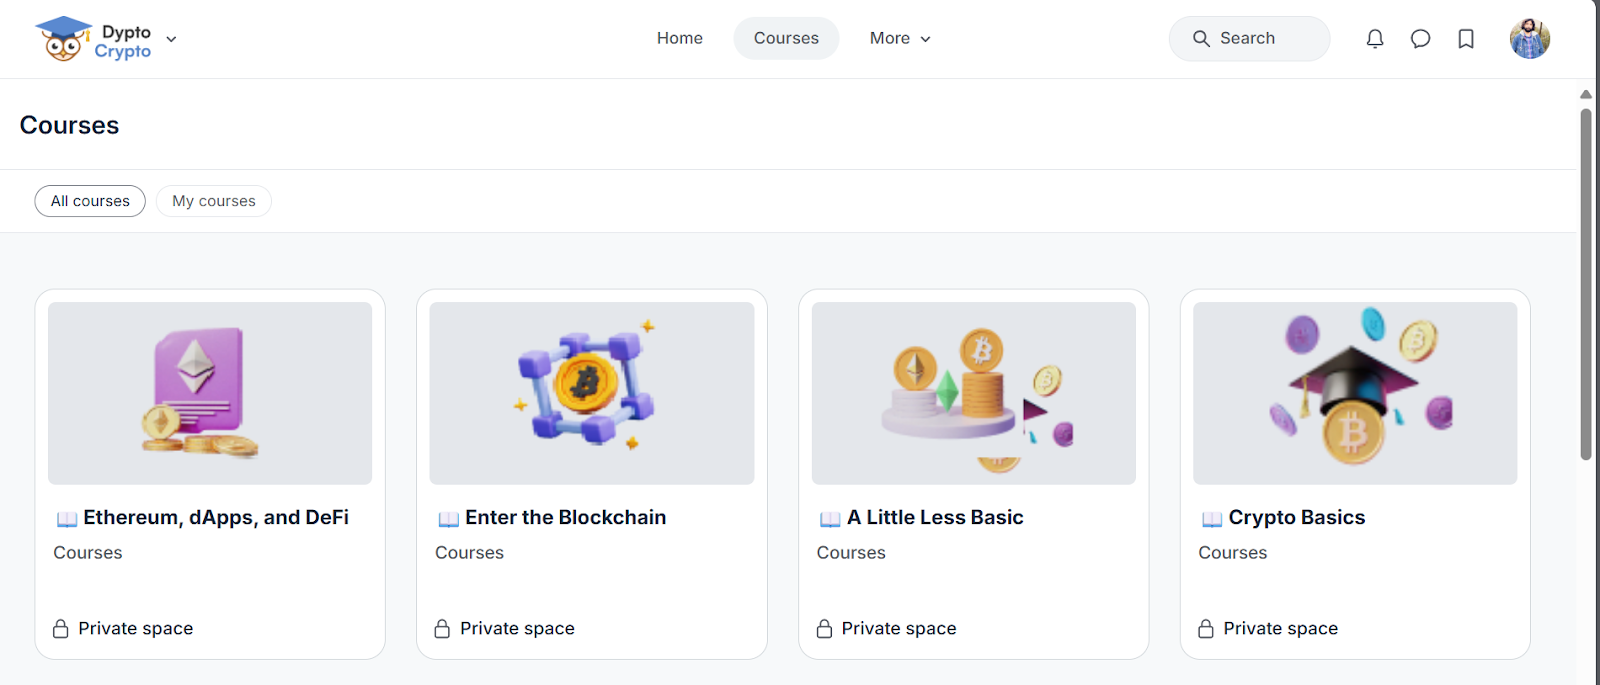Click the Enter the Blockchain course image
Viewport: 1600px width, 685px height.
(x=592, y=393)
